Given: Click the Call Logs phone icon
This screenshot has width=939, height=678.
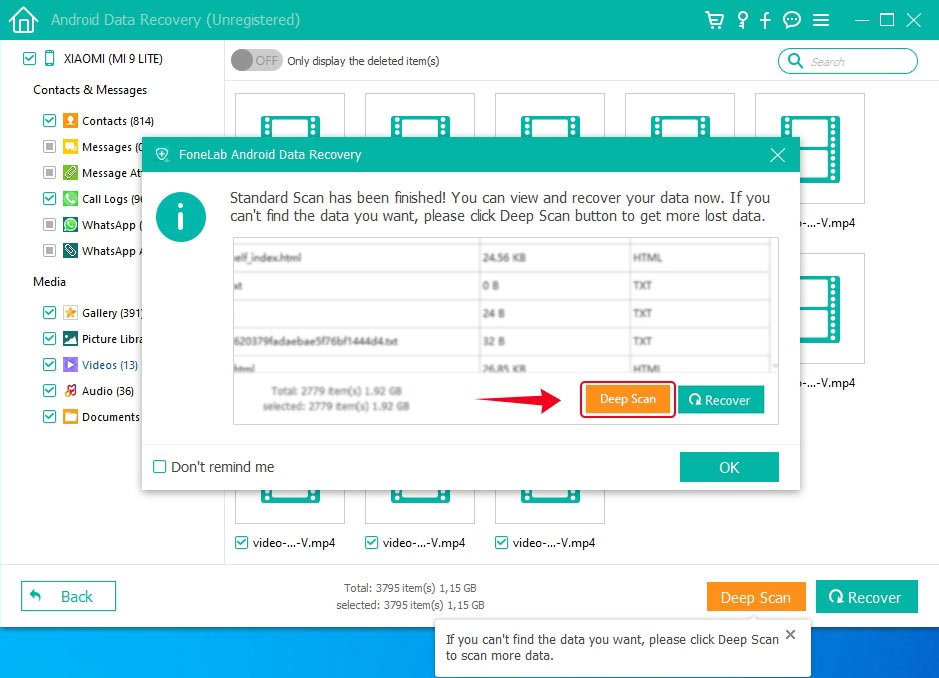Looking at the screenshot, I should coord(71,198).
